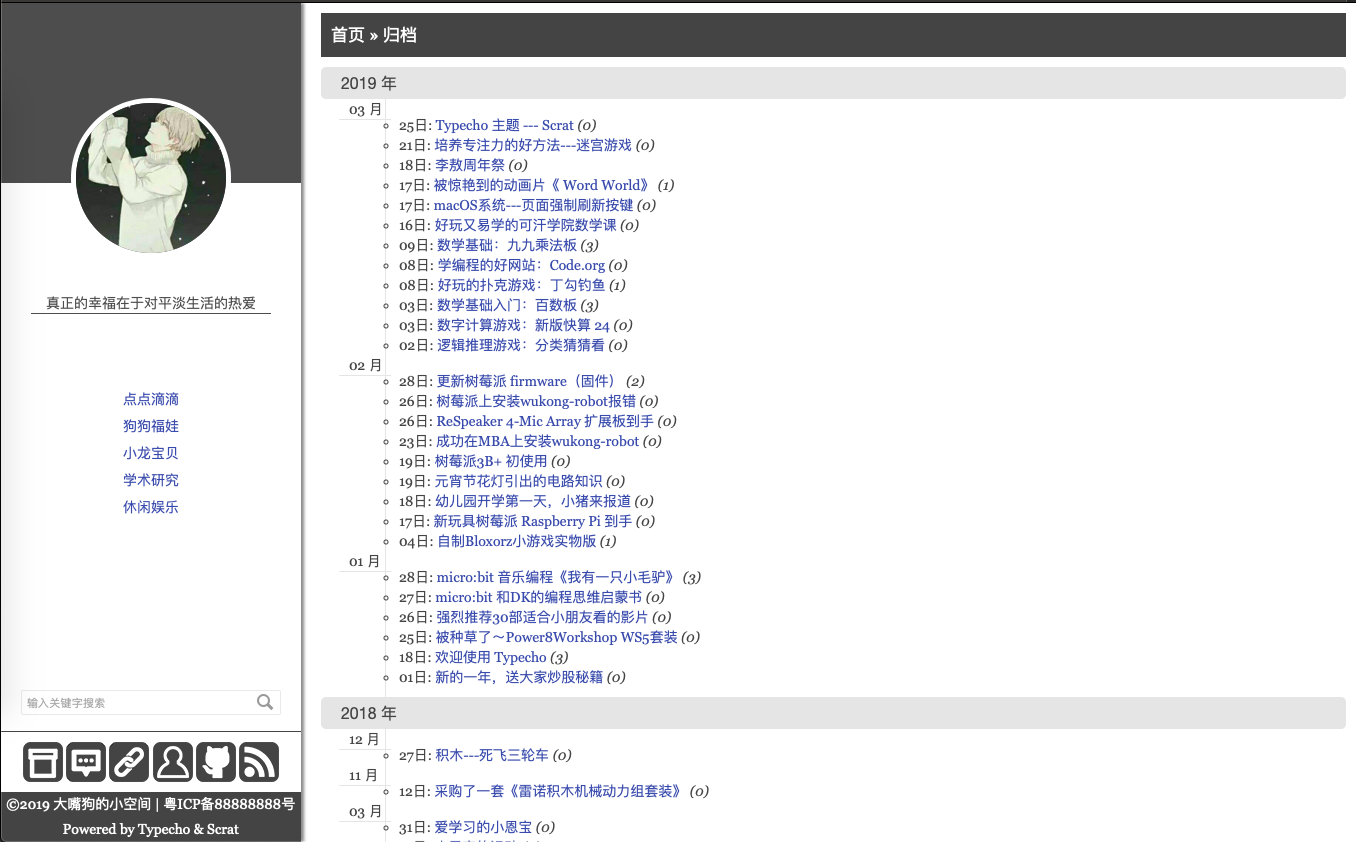Click the Typecho link in Powered by
Screen dimensions: 1356x842
coord(164,829)
